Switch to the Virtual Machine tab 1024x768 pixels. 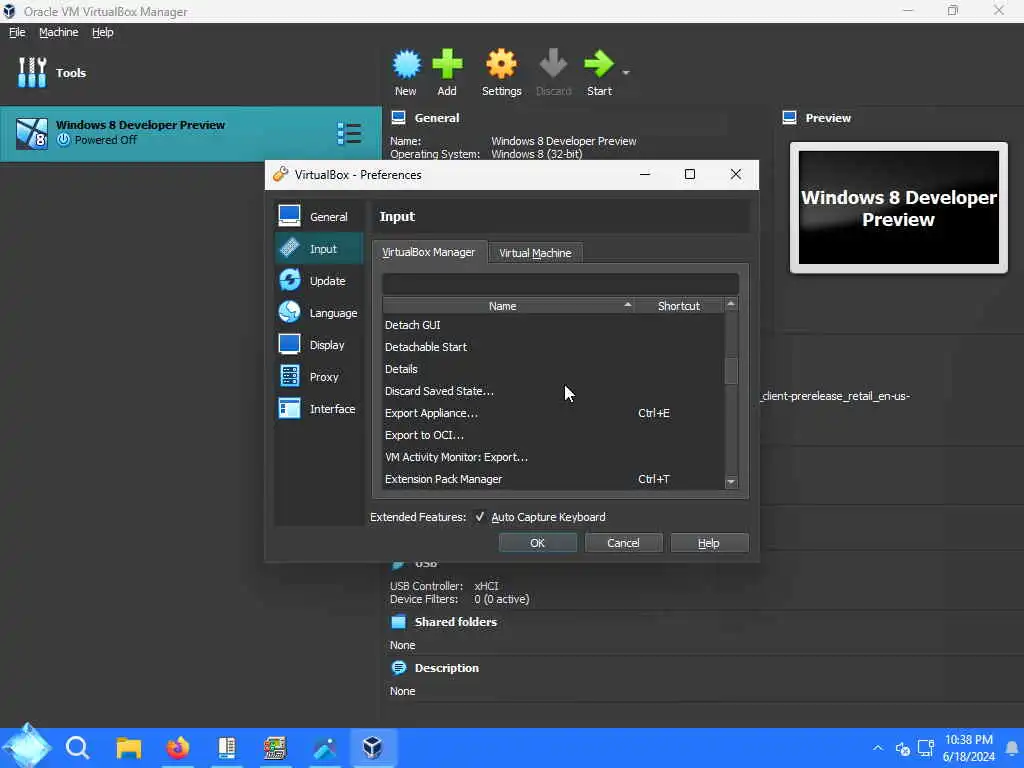(x=535, y=253)
